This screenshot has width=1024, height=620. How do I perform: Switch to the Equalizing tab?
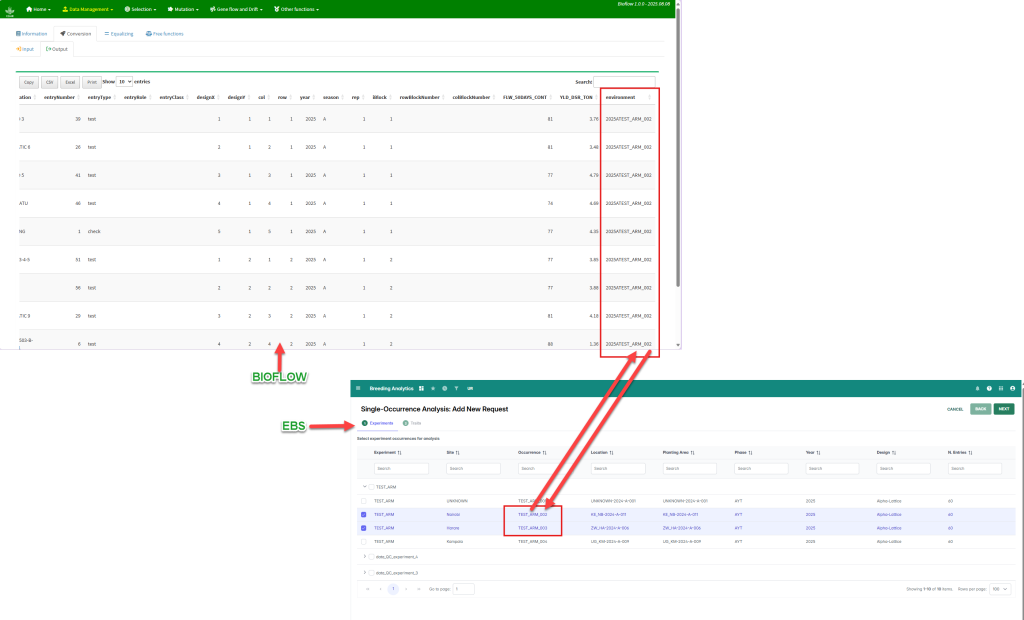(x=119, y=33)
